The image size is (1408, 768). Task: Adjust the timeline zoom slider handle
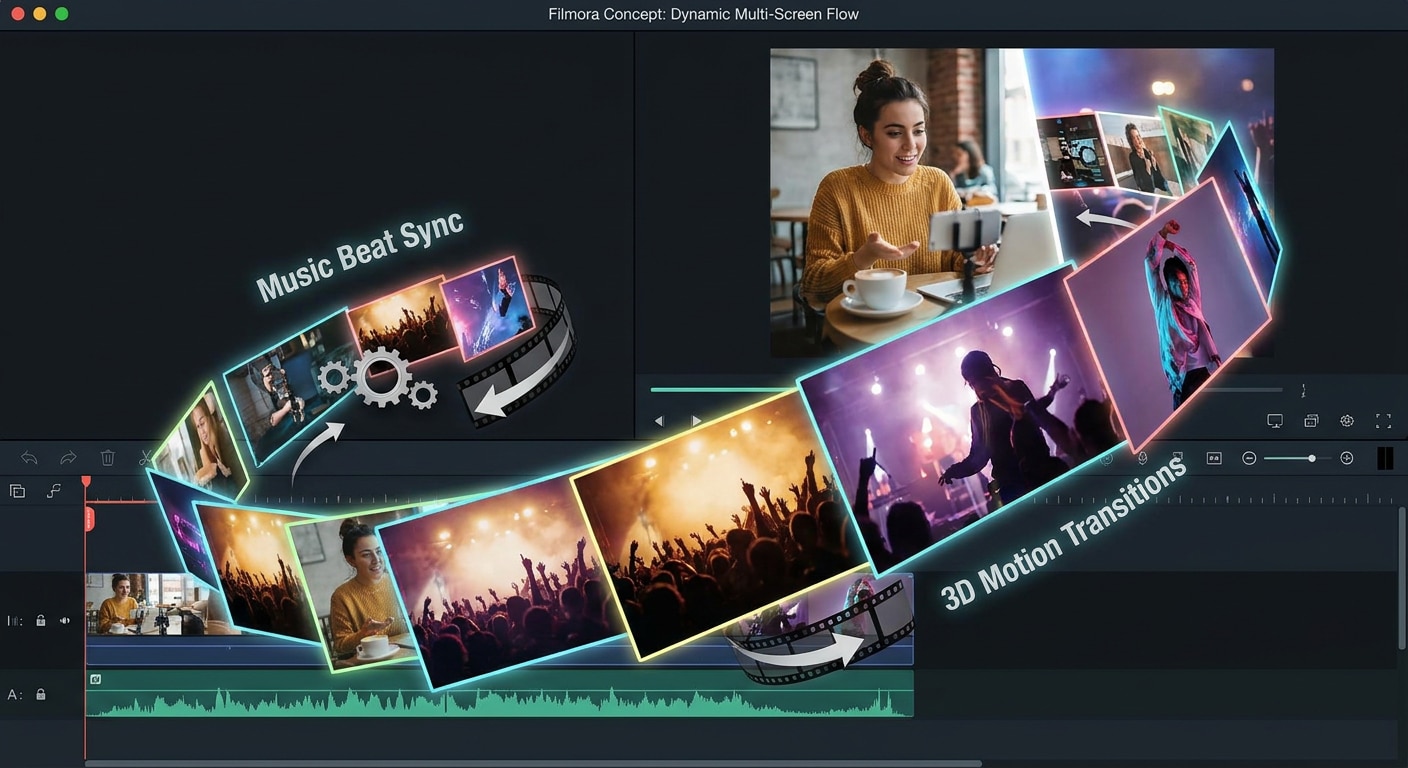tap(1312, 458)
